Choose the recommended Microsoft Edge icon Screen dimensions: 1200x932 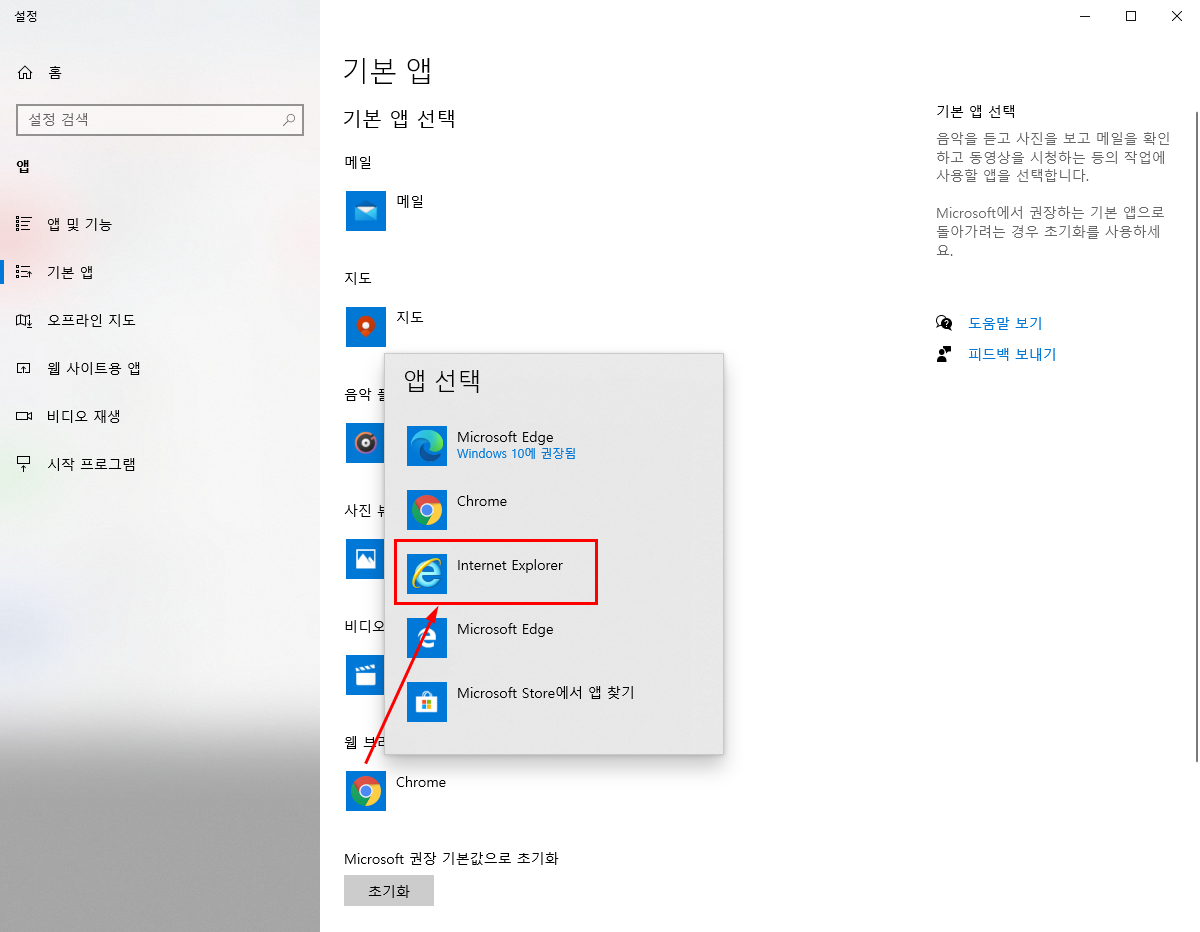click(x=427, y=446)
